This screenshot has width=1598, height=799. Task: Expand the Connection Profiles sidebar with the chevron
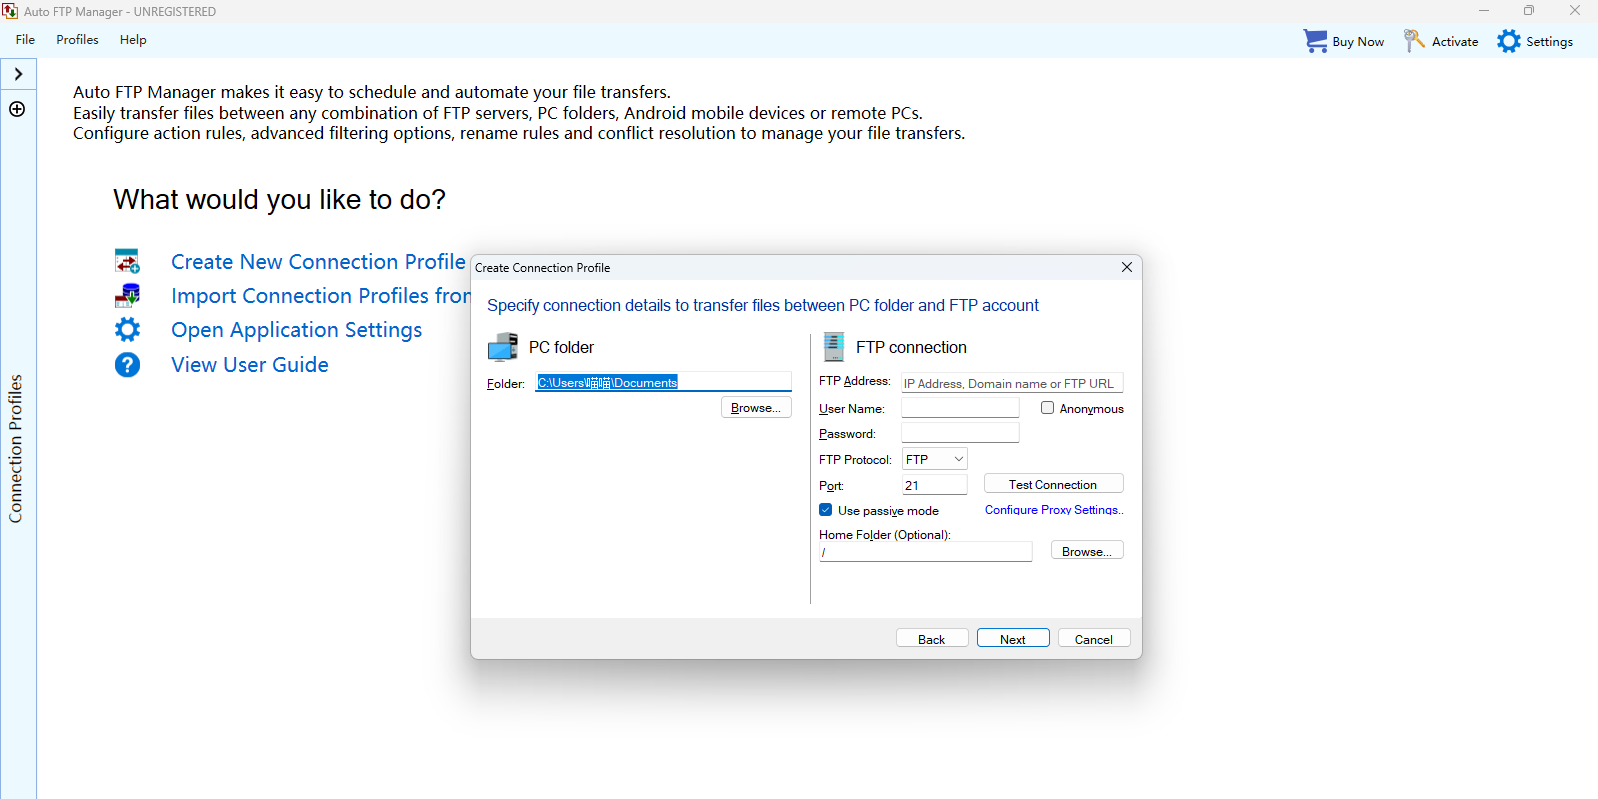click(18, 74)
